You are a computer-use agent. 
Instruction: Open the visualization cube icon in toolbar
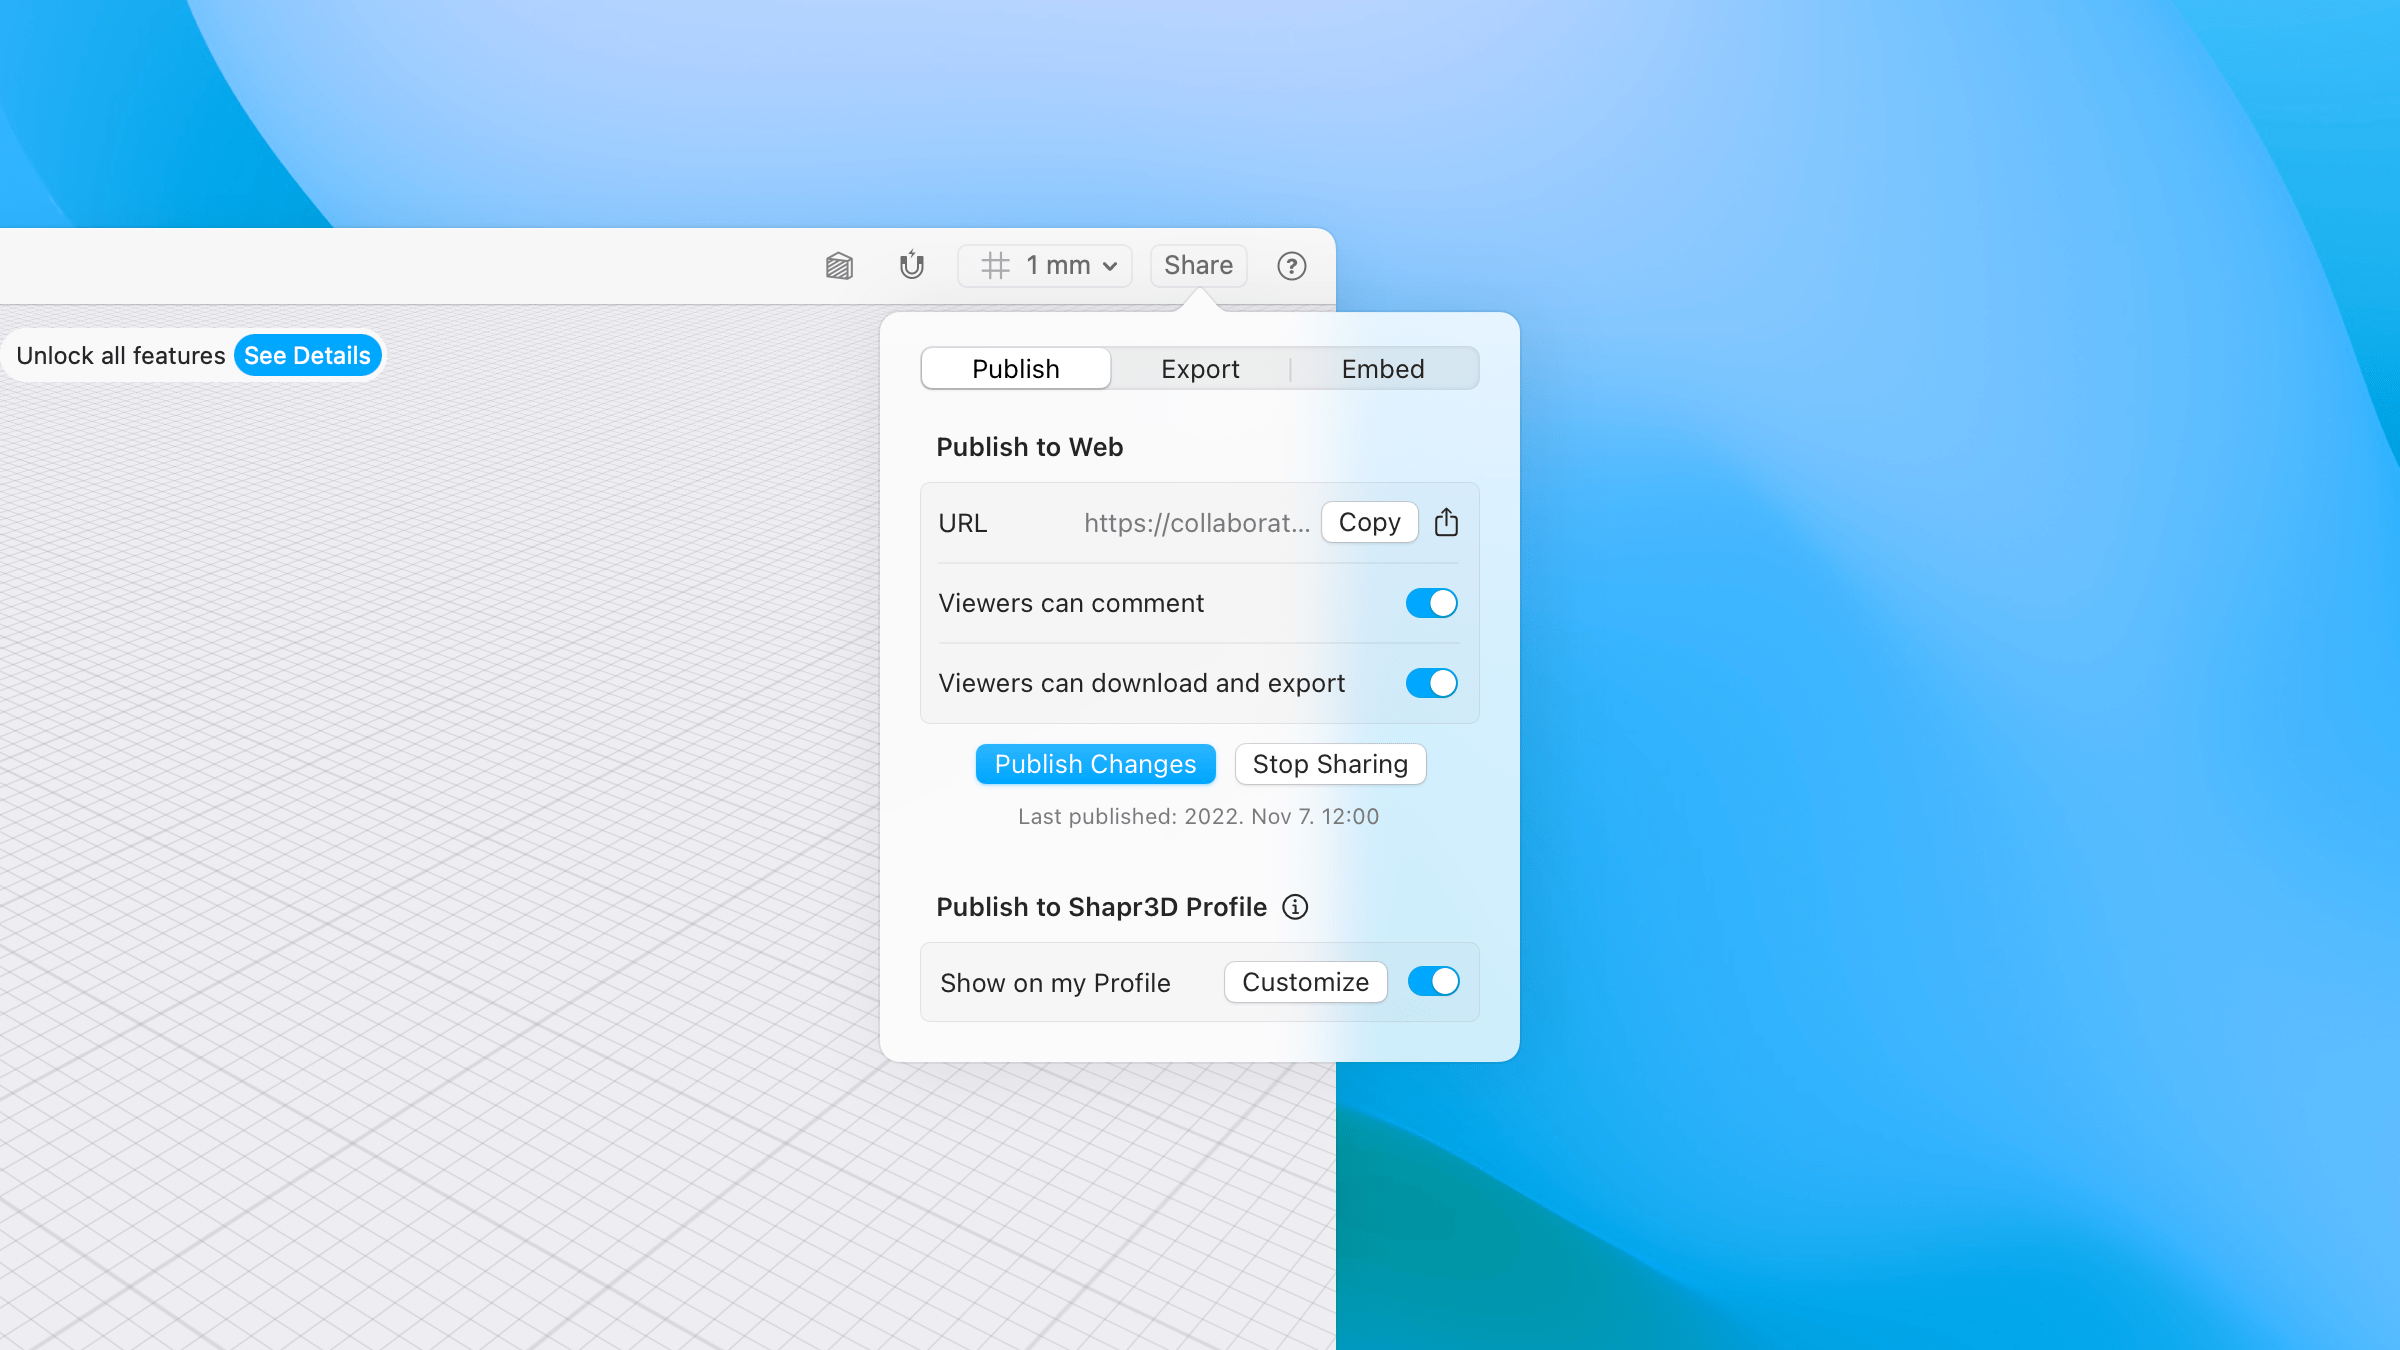tap(839, 266)
